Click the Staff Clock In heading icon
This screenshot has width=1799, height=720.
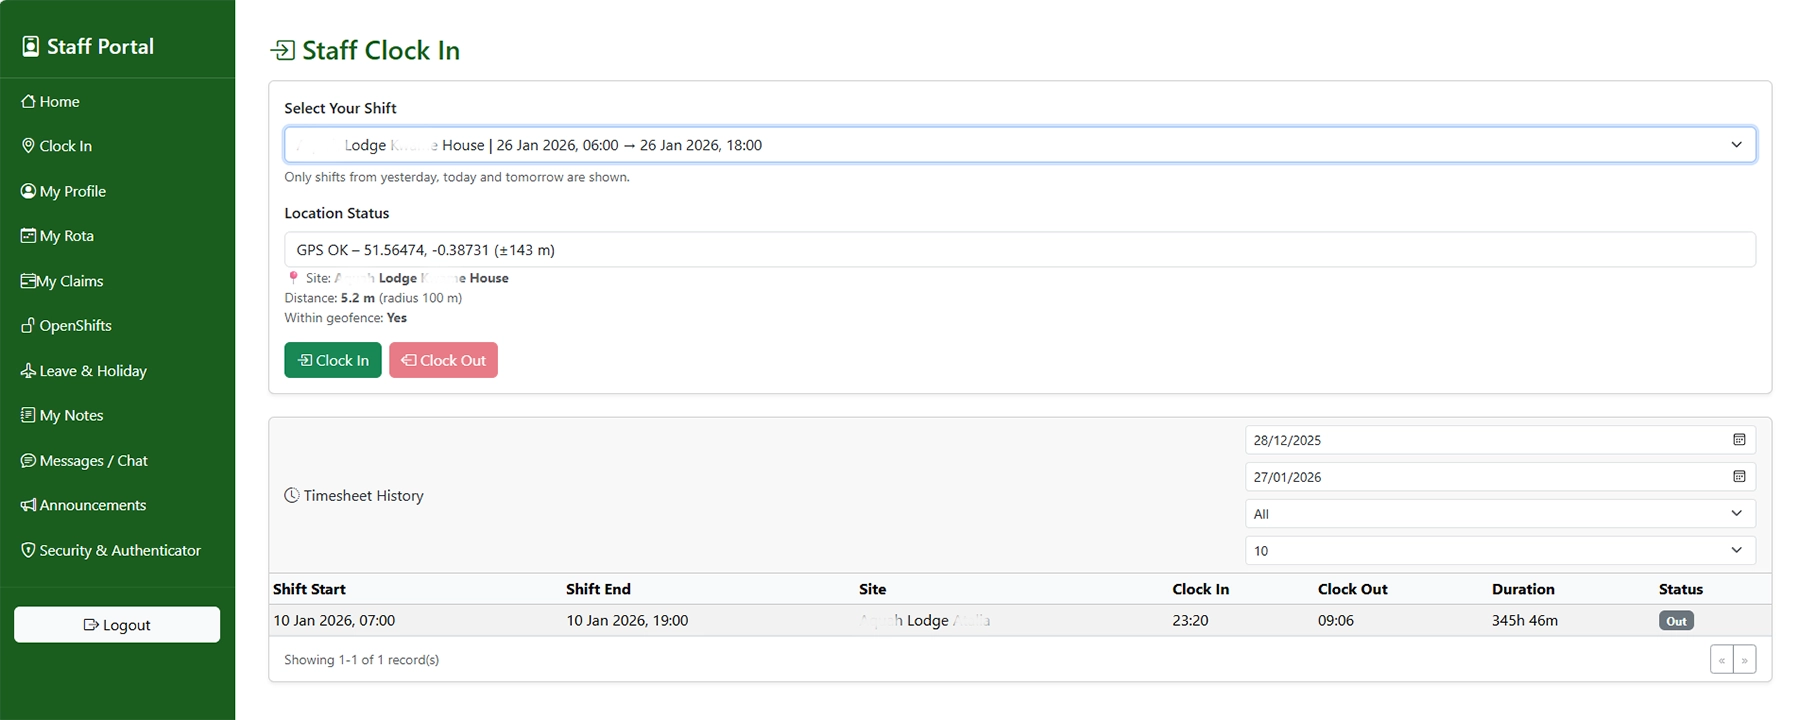point(283,50)
